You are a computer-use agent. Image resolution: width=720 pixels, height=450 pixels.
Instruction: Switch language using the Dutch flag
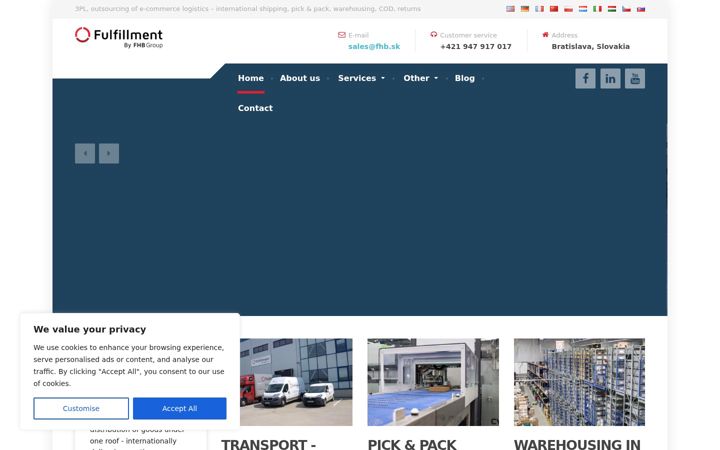point(583,9)
